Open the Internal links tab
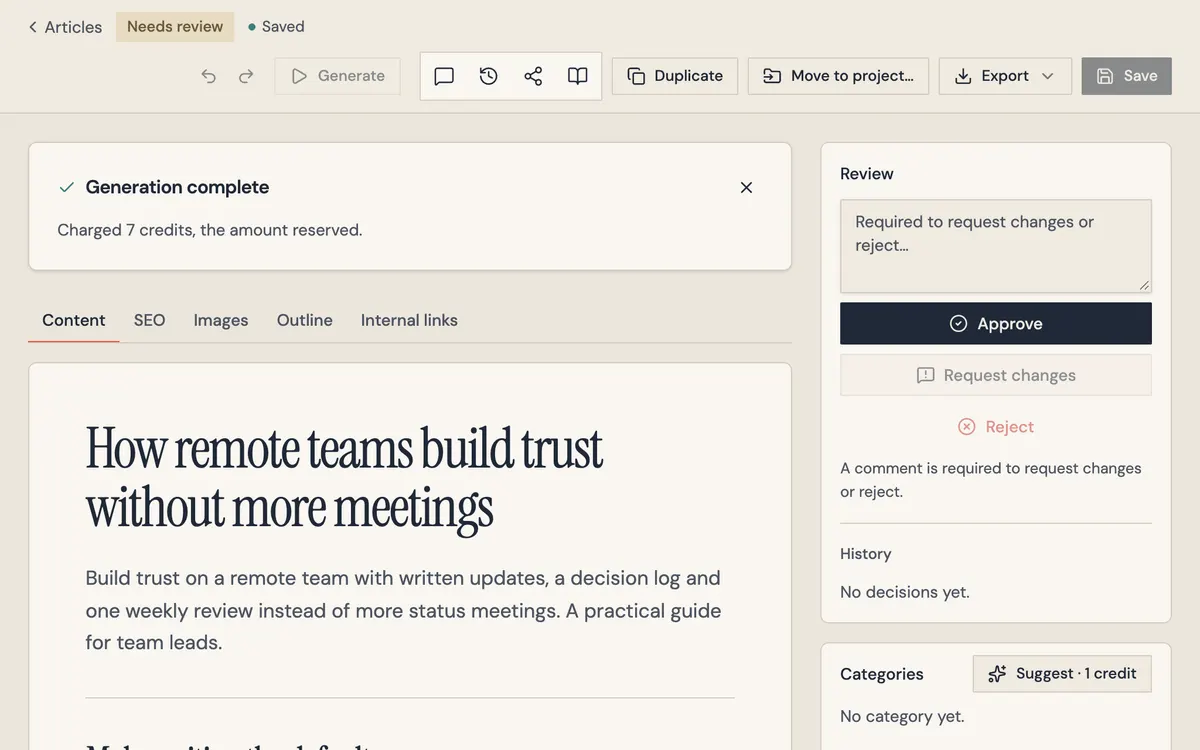Image resolution: width=1200 pixels, height=750 pixels. point(409,321)
